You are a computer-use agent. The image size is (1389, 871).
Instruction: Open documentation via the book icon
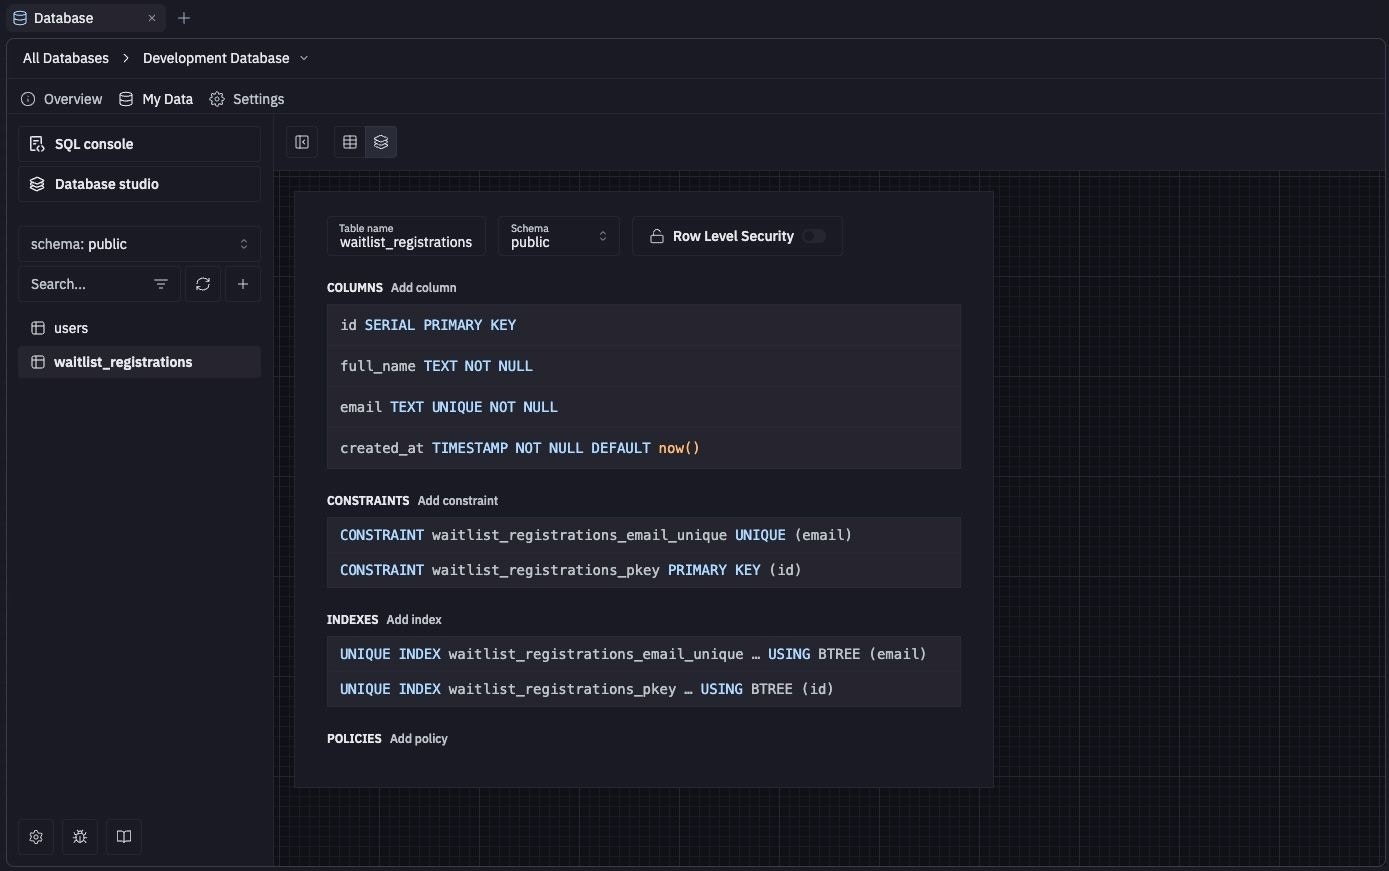pos(123,837)
